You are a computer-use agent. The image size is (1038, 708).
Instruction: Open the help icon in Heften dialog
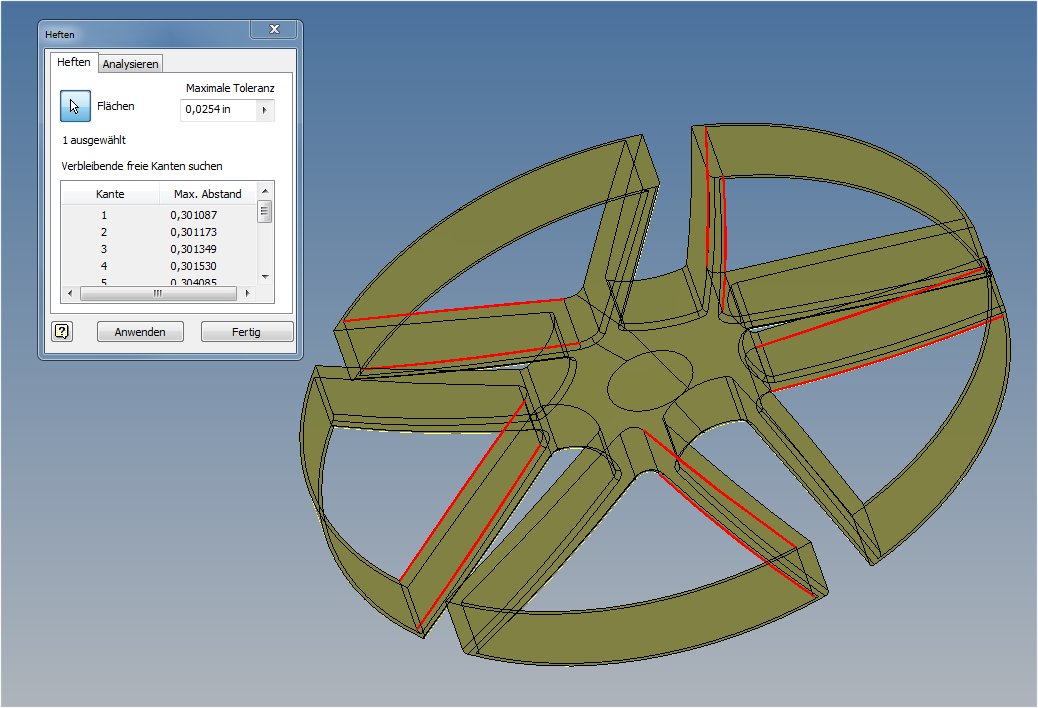point(62,332)
